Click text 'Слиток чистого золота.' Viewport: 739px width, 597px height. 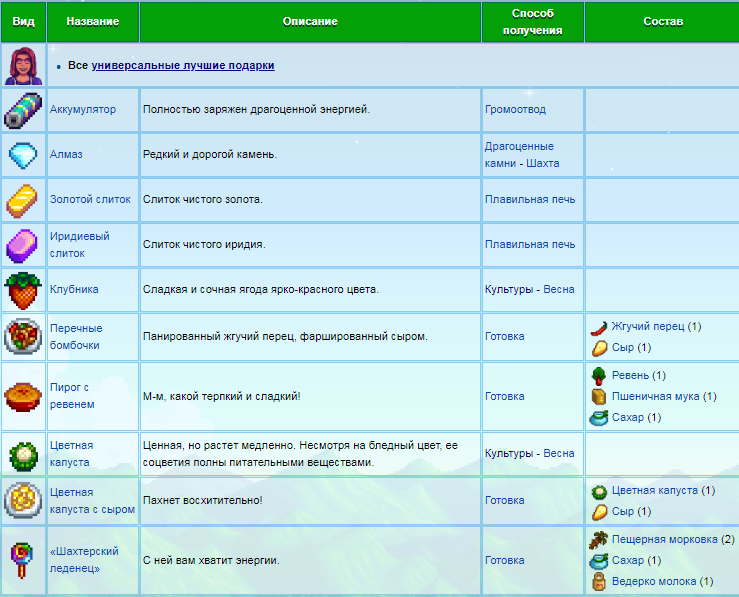(203, 199)
